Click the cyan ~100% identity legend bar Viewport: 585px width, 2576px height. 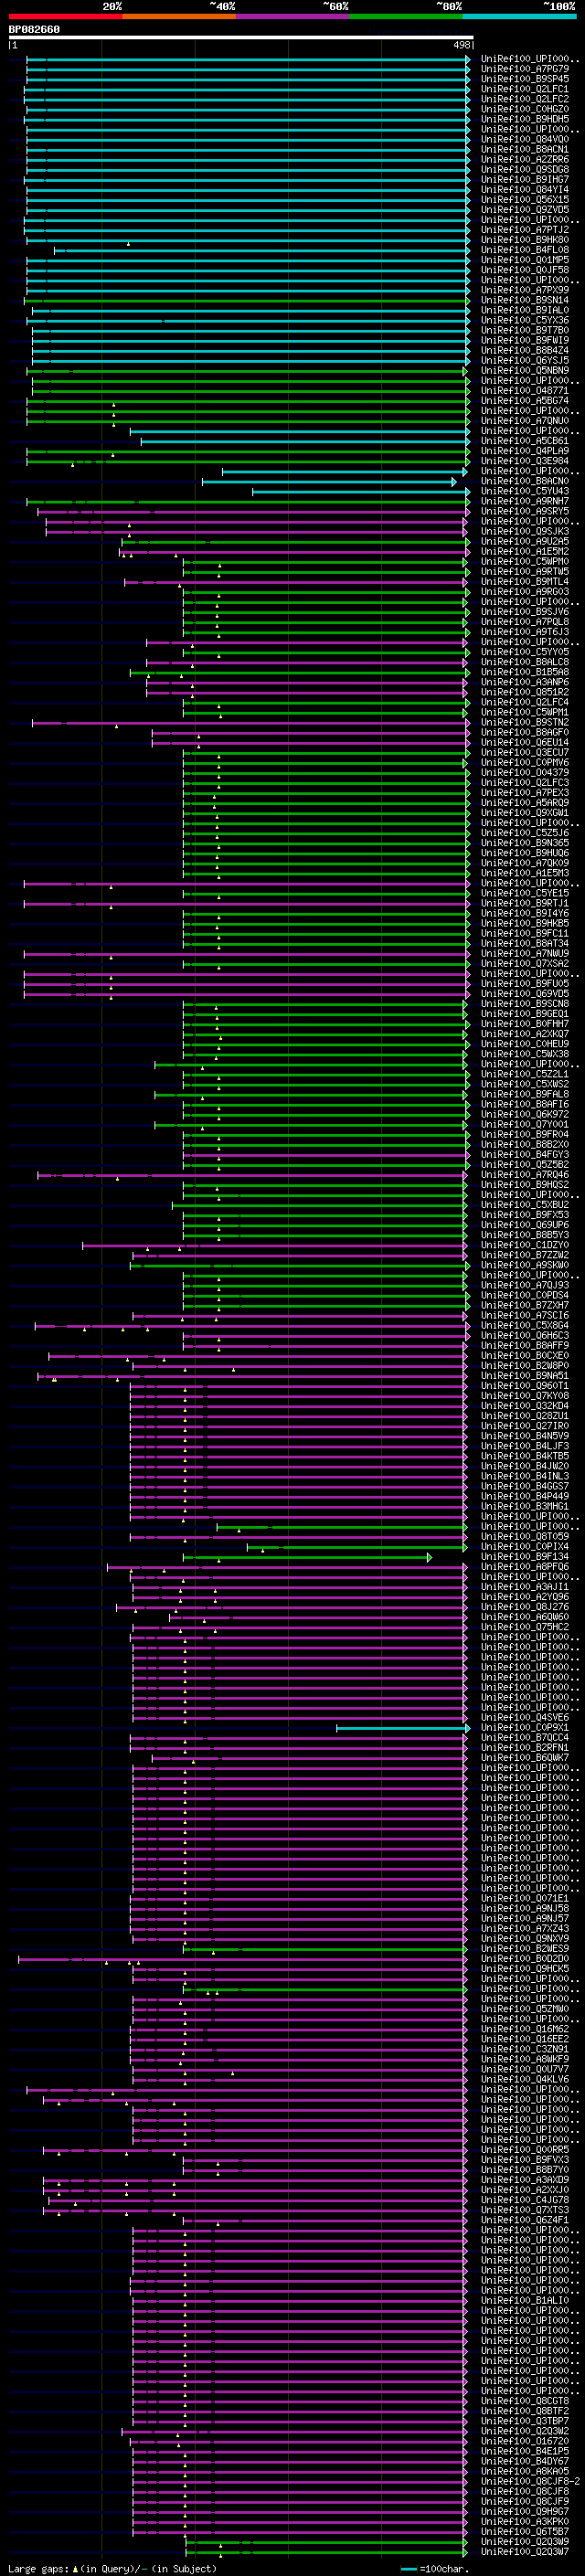tap(519, 16)
